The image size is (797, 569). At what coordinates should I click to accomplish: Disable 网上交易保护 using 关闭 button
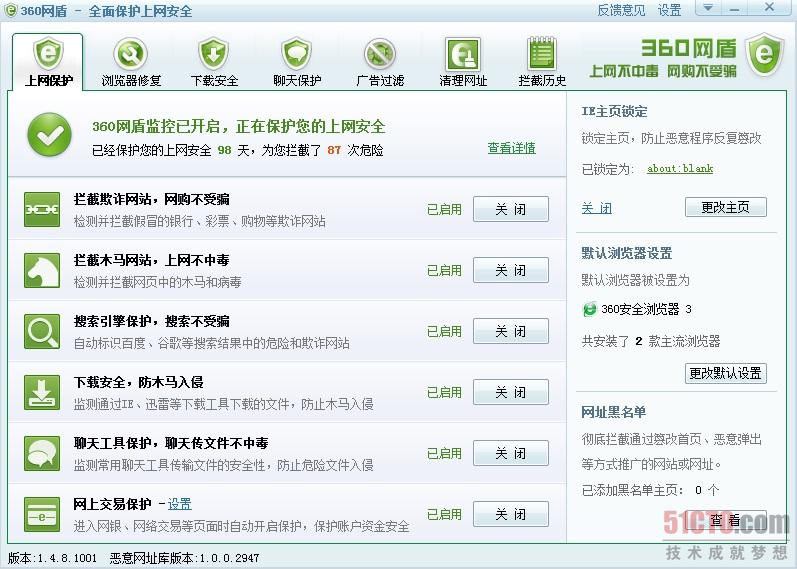[x=511, y=514]
